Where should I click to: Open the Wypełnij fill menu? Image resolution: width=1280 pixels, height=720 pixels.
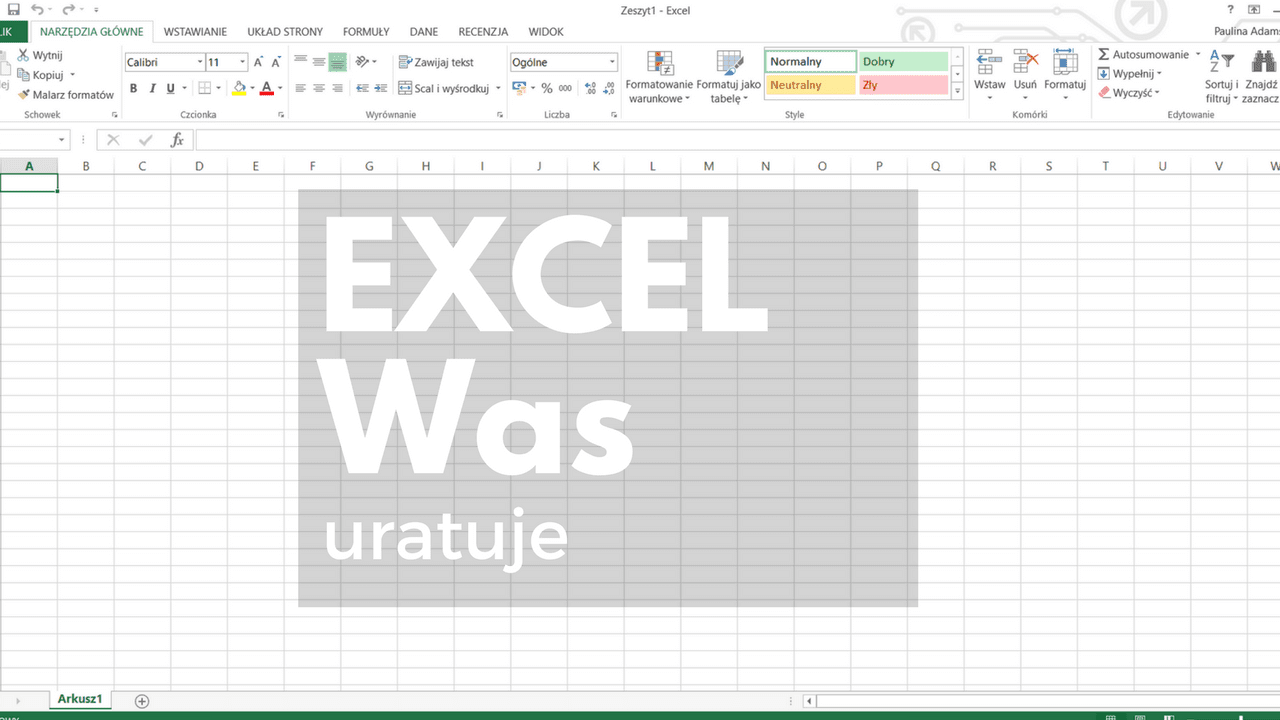coord(1130,74)
